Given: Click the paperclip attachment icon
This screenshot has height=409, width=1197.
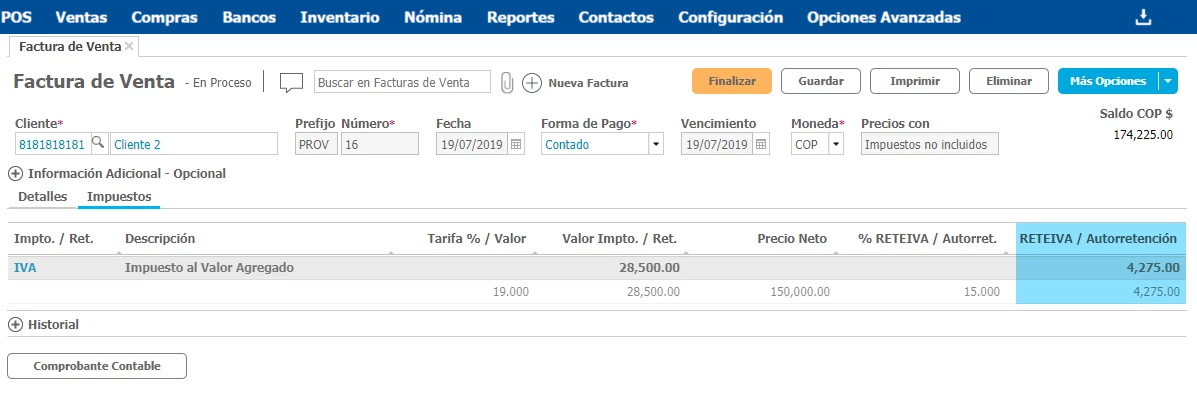Looking at the screenshot, I should point(507,82).
